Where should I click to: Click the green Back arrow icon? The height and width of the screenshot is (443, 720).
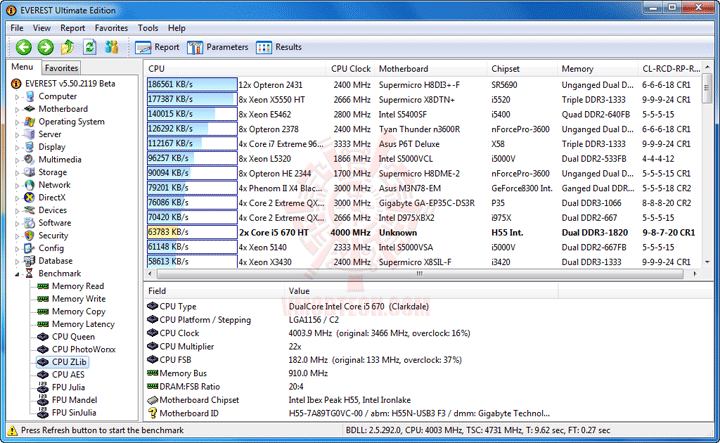click(23, 47)
